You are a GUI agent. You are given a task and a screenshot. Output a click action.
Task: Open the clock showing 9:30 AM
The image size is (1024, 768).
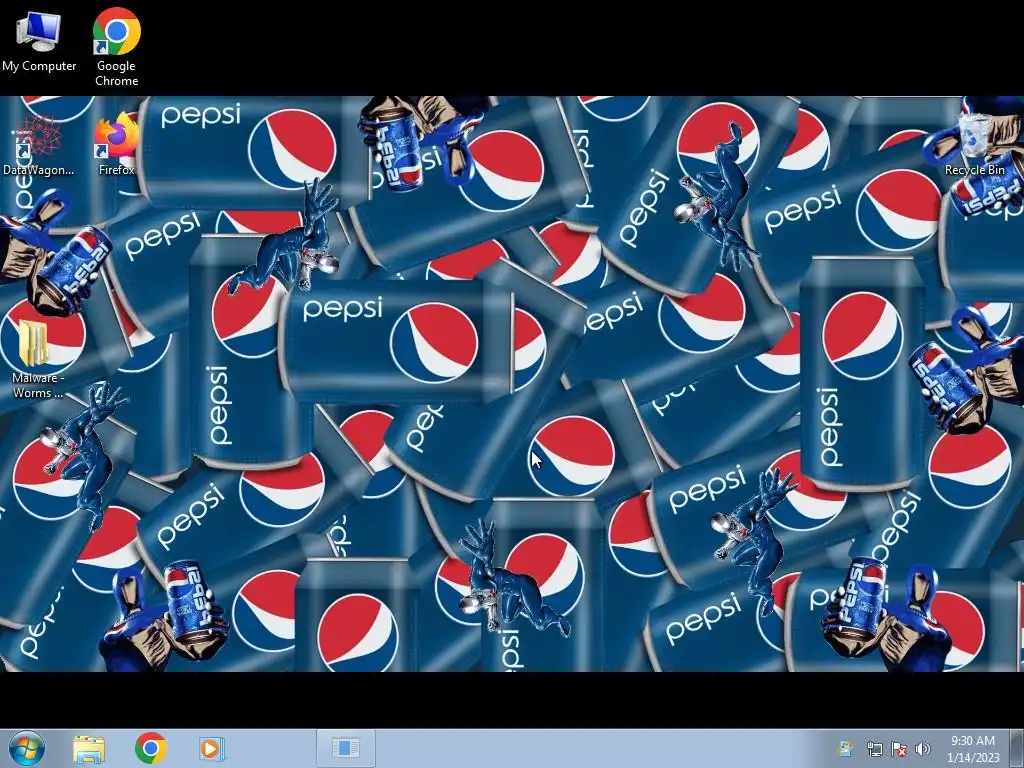tap(973, 749)
